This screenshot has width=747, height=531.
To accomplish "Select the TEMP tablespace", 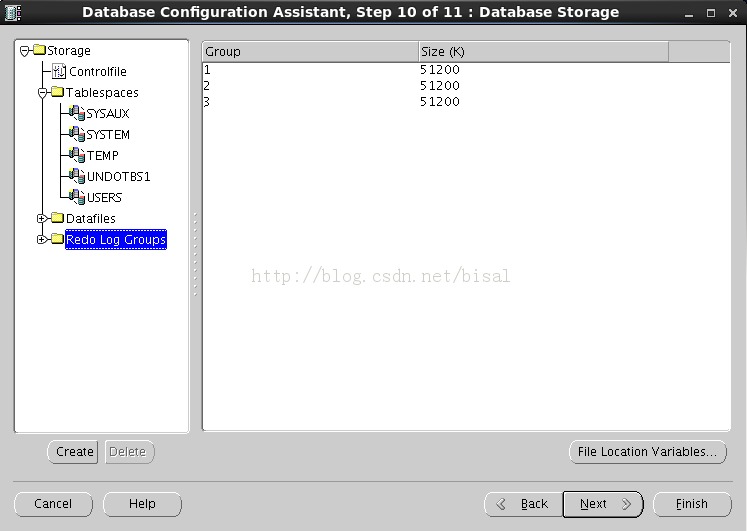I will tap(102, 156).
